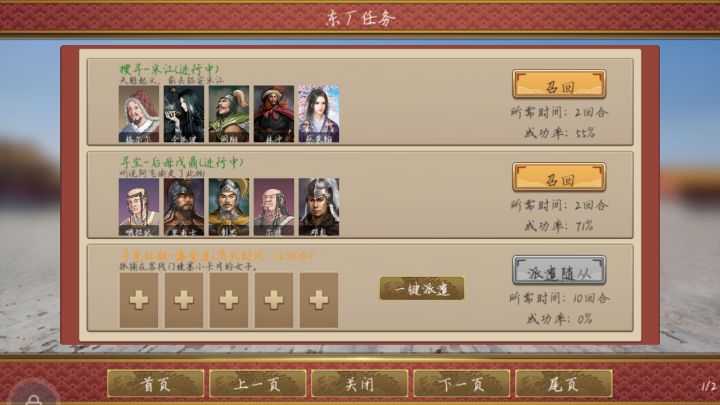Click the lock icon at bottom-left corner
This screenshot has width=720, height=405.
point(33,399)
